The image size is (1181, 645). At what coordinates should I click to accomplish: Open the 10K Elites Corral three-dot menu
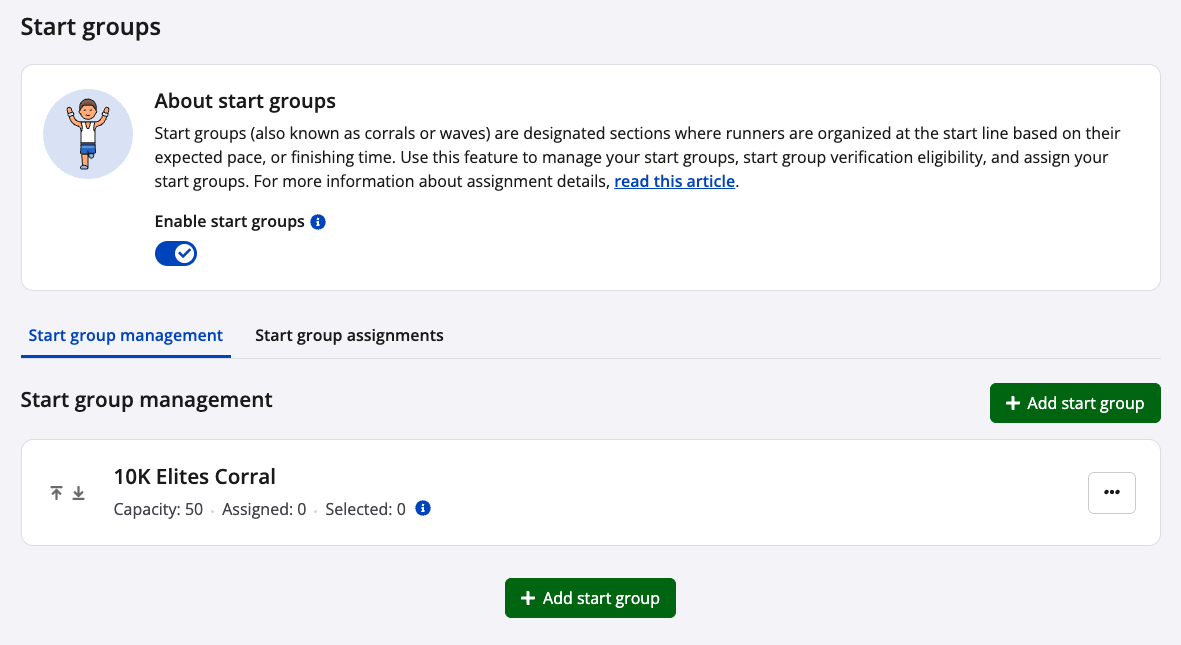[1111, 492]
